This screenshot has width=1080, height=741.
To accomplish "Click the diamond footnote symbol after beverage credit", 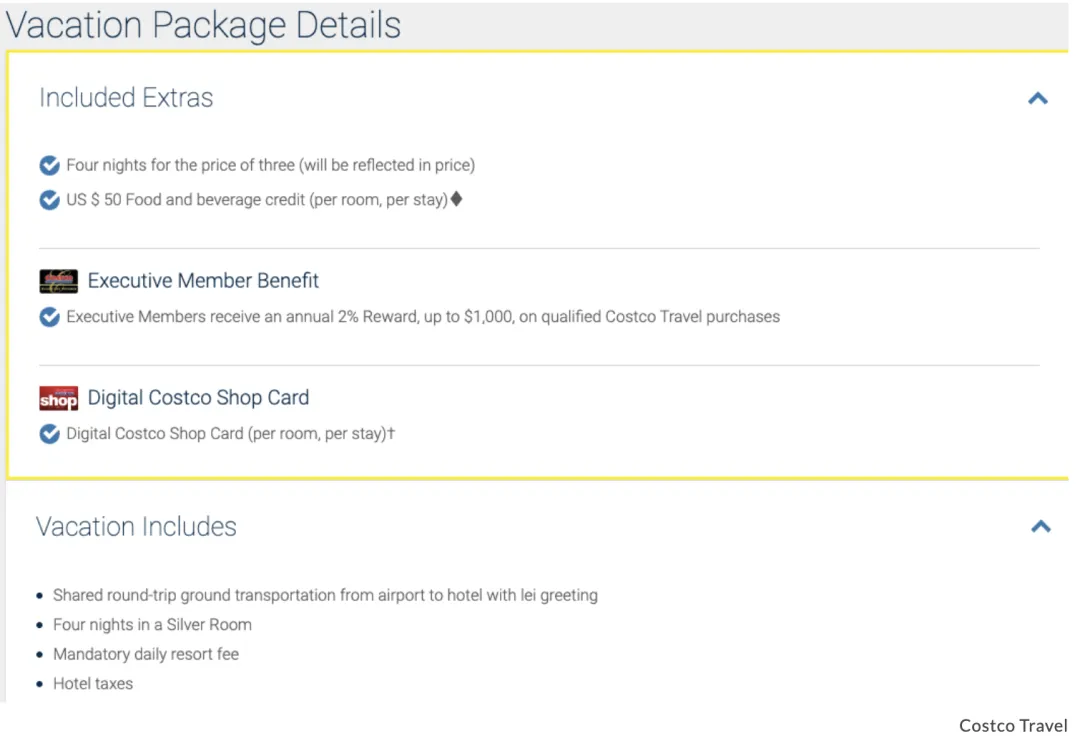I will [x=456, y=199].
